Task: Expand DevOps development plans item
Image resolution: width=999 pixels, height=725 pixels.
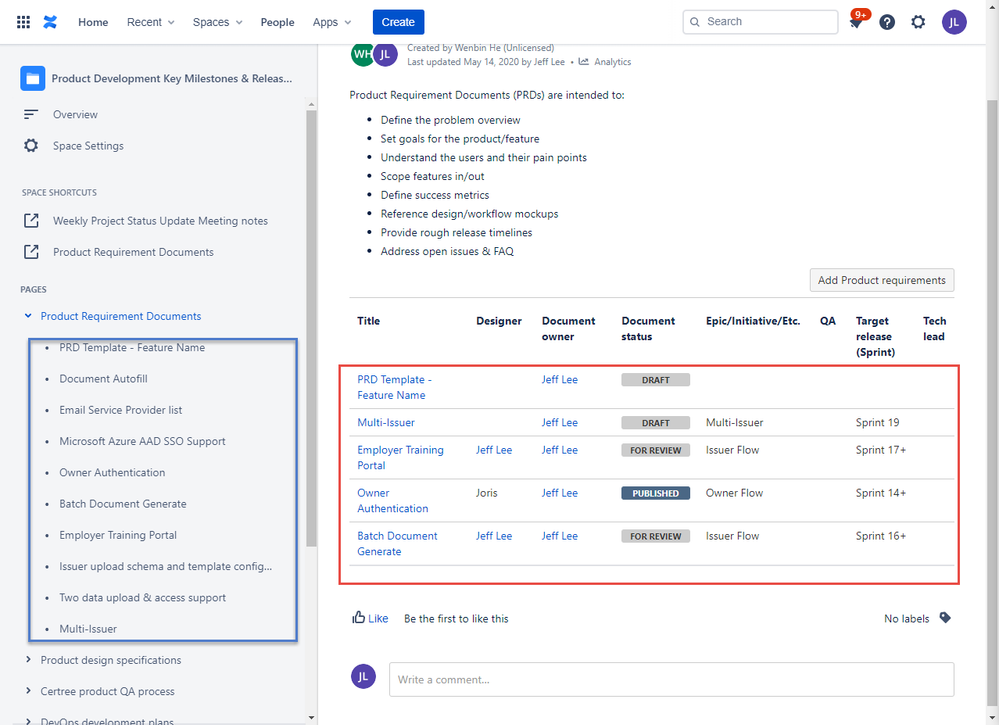Action: coord(28,721)
